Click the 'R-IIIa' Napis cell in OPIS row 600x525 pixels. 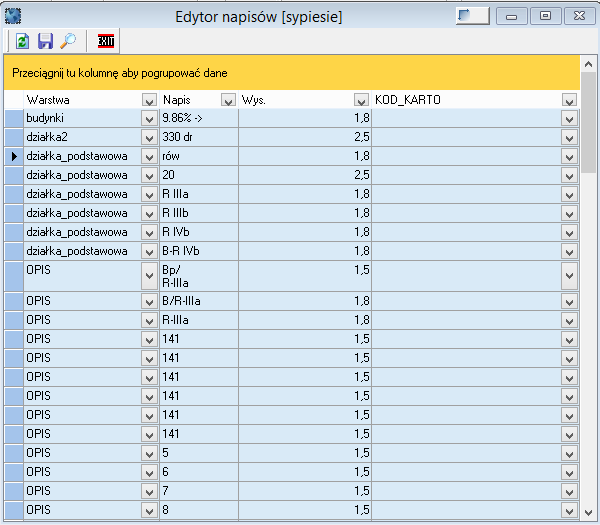click(199, 320)
